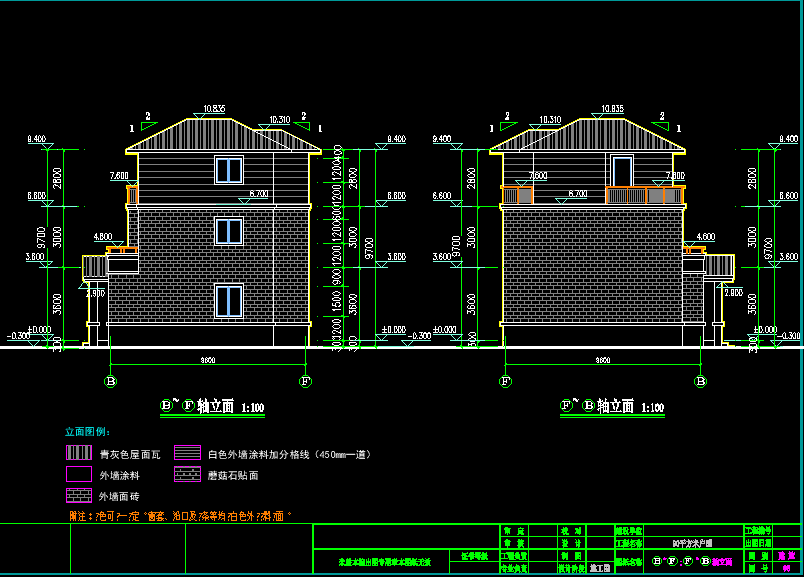Click the orange note text below the legend
Viewport: 804px width, 577px height.
pyautogui.click(x=179, y=516)
